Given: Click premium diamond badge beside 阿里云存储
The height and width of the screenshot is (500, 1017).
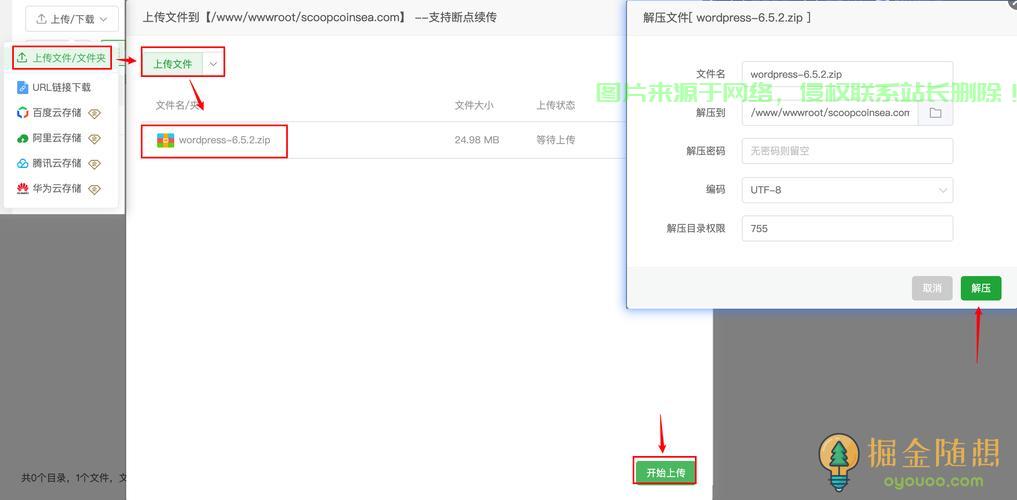Looking at the screenshot, I should tap(95, 139).
